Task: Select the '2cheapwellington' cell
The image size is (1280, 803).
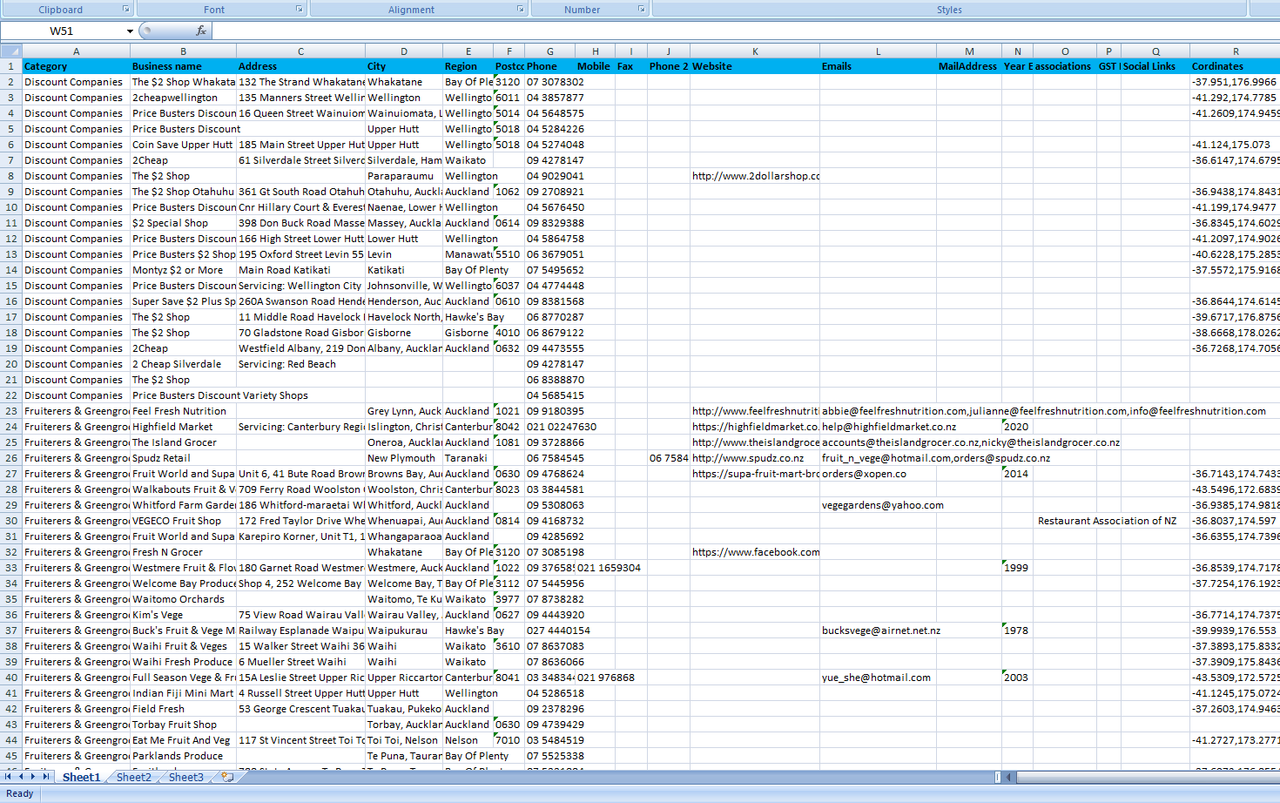Action: click(183, 98)
